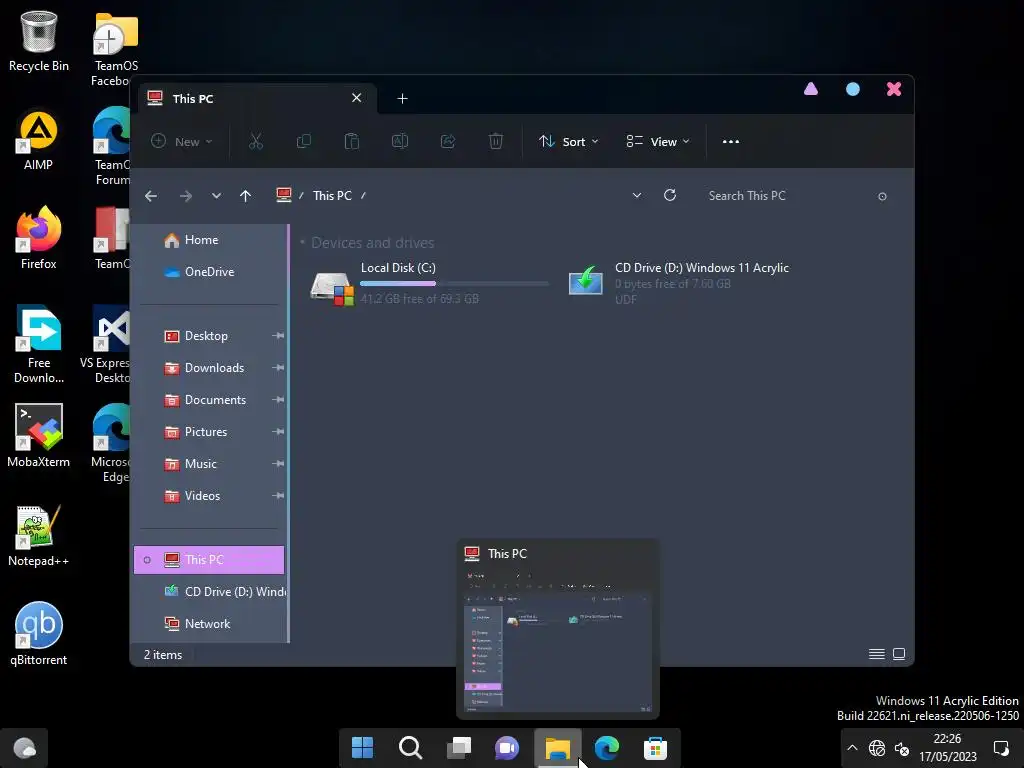Open Free Download Manager shortcut
This screenshot has height=768, width=1024.
point(39,344)
